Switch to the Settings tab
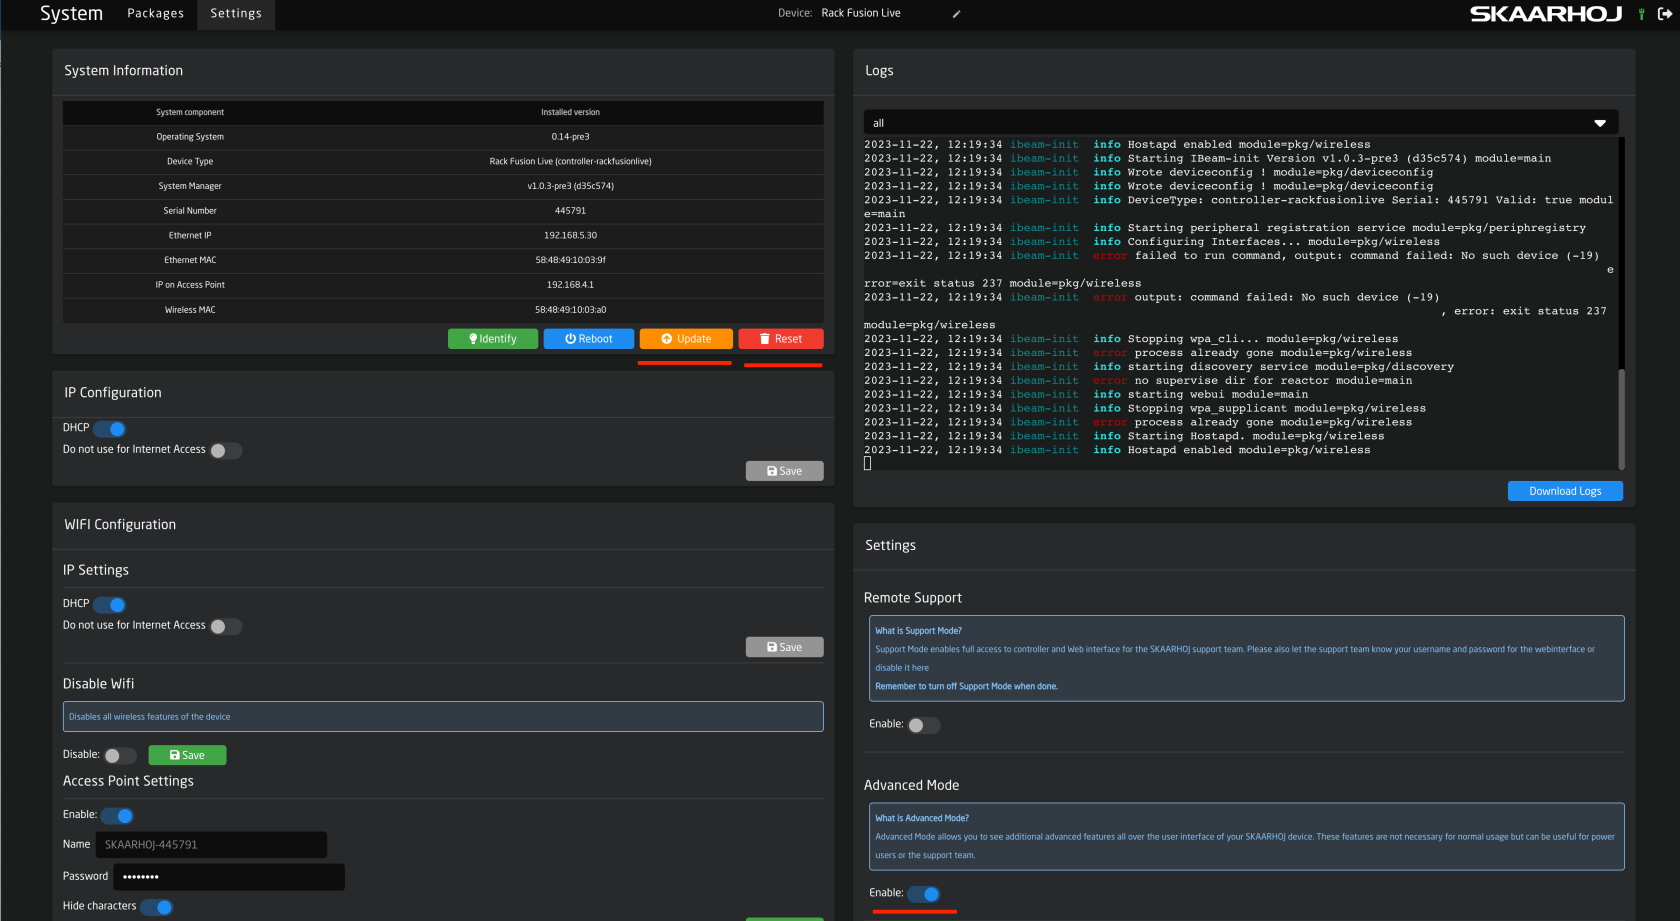 (236, 14)
